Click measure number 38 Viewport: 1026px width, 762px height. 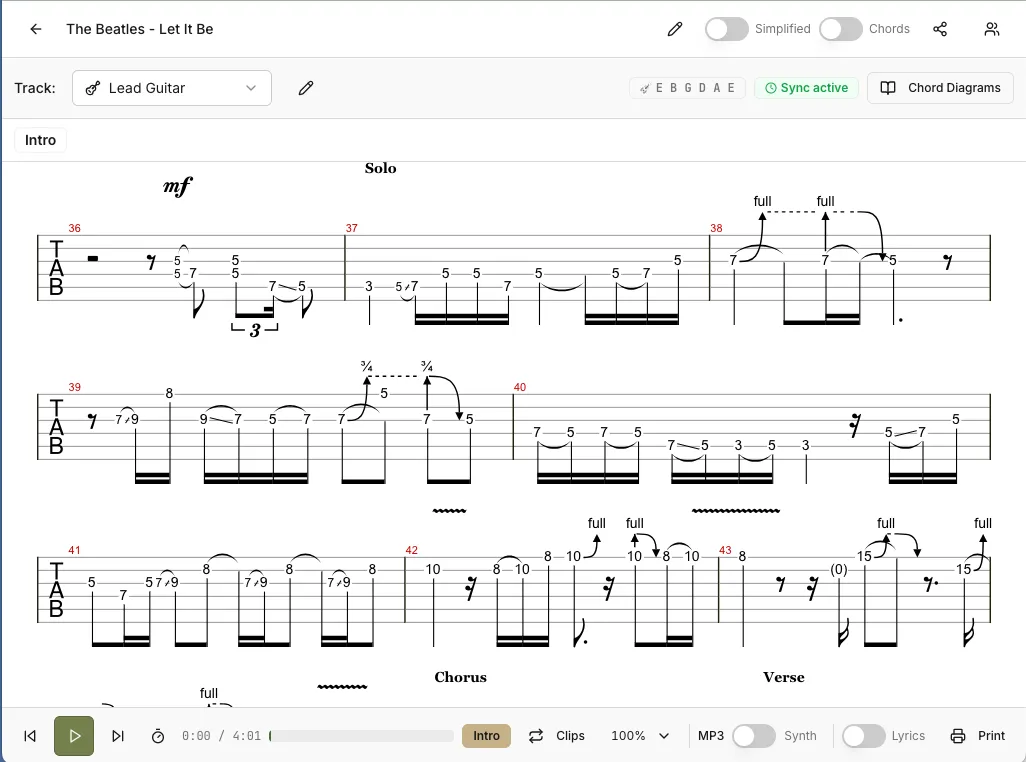(x=716, y=228)
